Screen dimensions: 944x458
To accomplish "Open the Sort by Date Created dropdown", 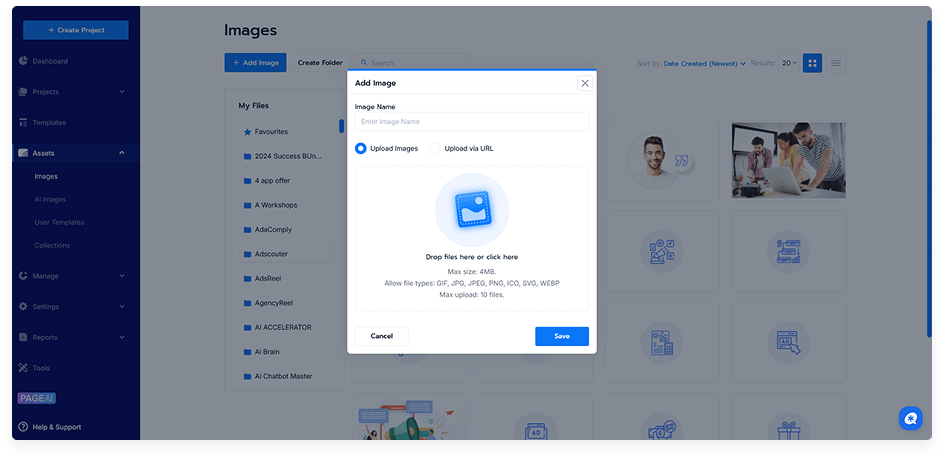I will click(x=704, y=63).
